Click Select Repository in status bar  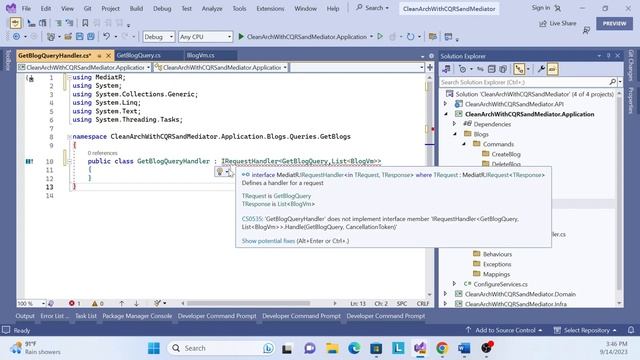(x=585, y=330)
